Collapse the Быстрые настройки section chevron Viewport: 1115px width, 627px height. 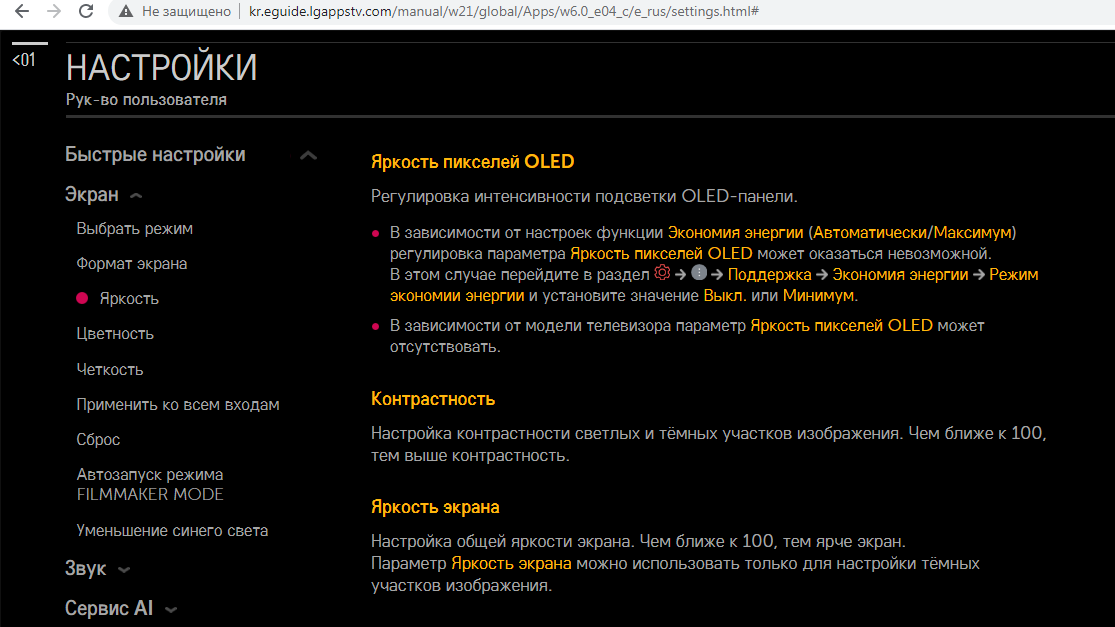click(x=308, y=155)
